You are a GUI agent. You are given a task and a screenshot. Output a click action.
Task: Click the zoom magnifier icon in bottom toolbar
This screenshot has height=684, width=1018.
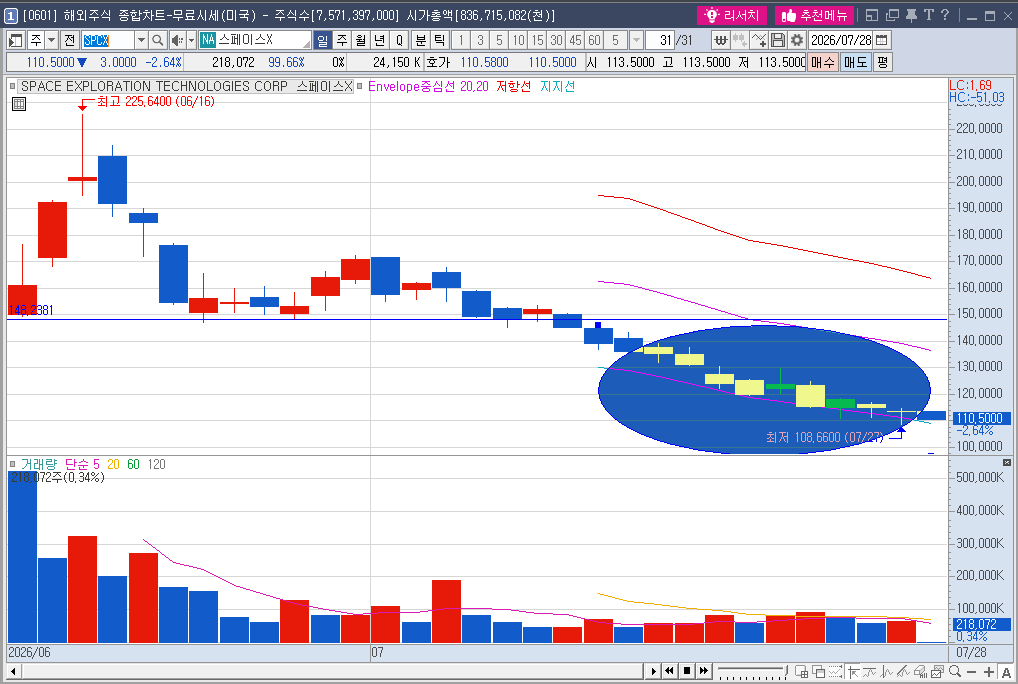pyautogui.click(x=954, y=672)
